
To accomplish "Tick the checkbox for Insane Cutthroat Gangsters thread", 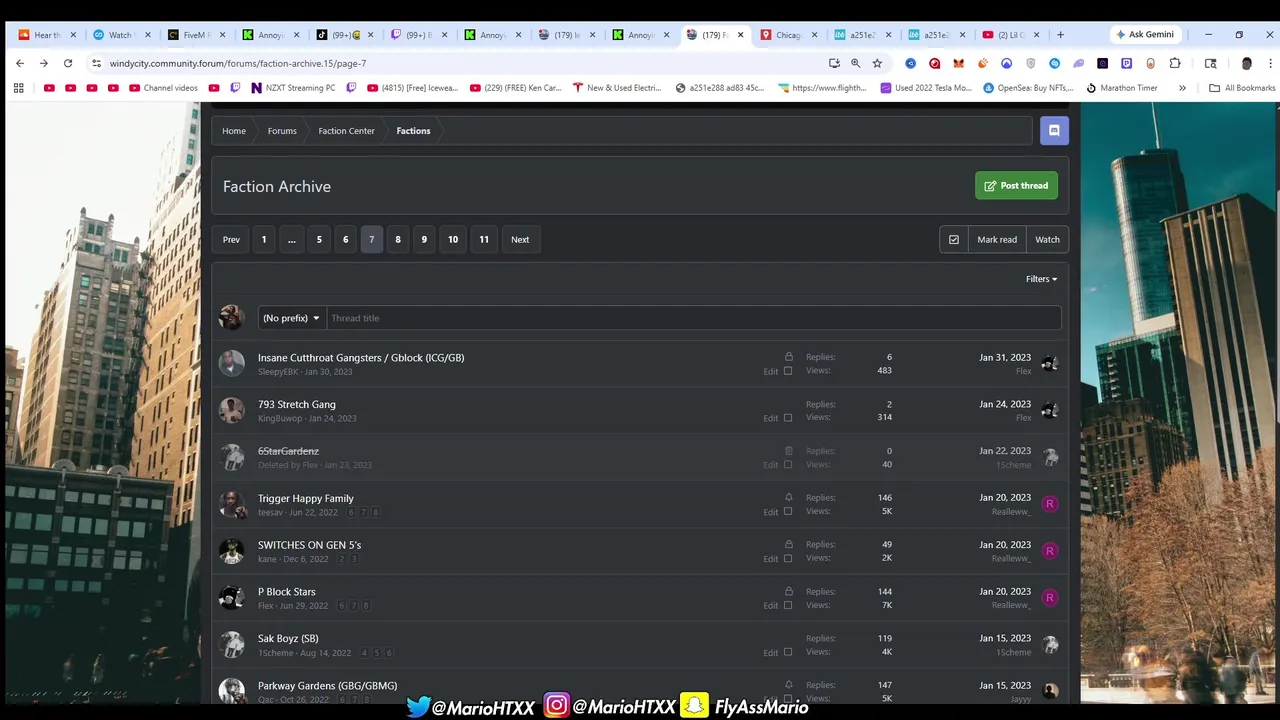I will pos(788,371).
